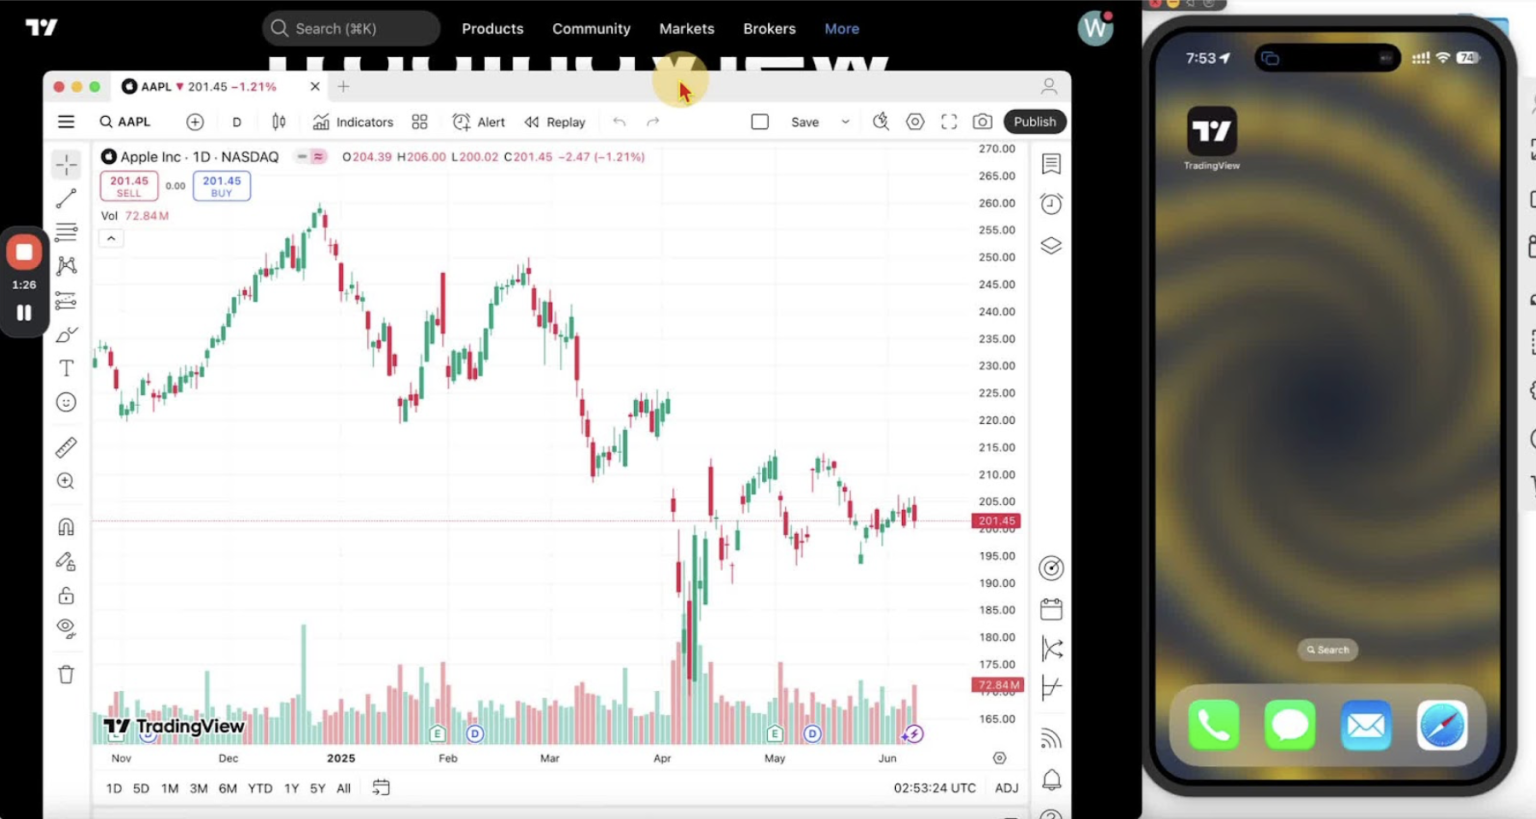Select the crosshair cursor tool

point(65,164)
